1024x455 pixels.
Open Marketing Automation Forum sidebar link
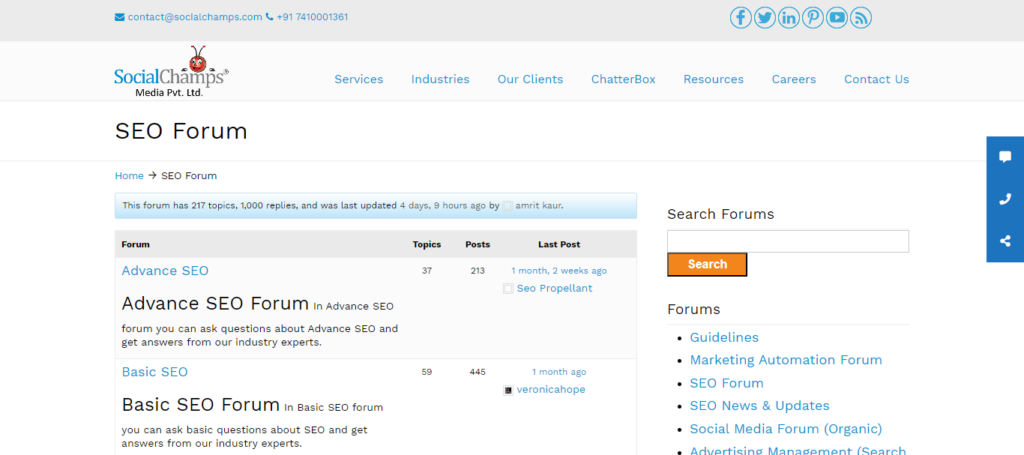[x=785, y=360]
